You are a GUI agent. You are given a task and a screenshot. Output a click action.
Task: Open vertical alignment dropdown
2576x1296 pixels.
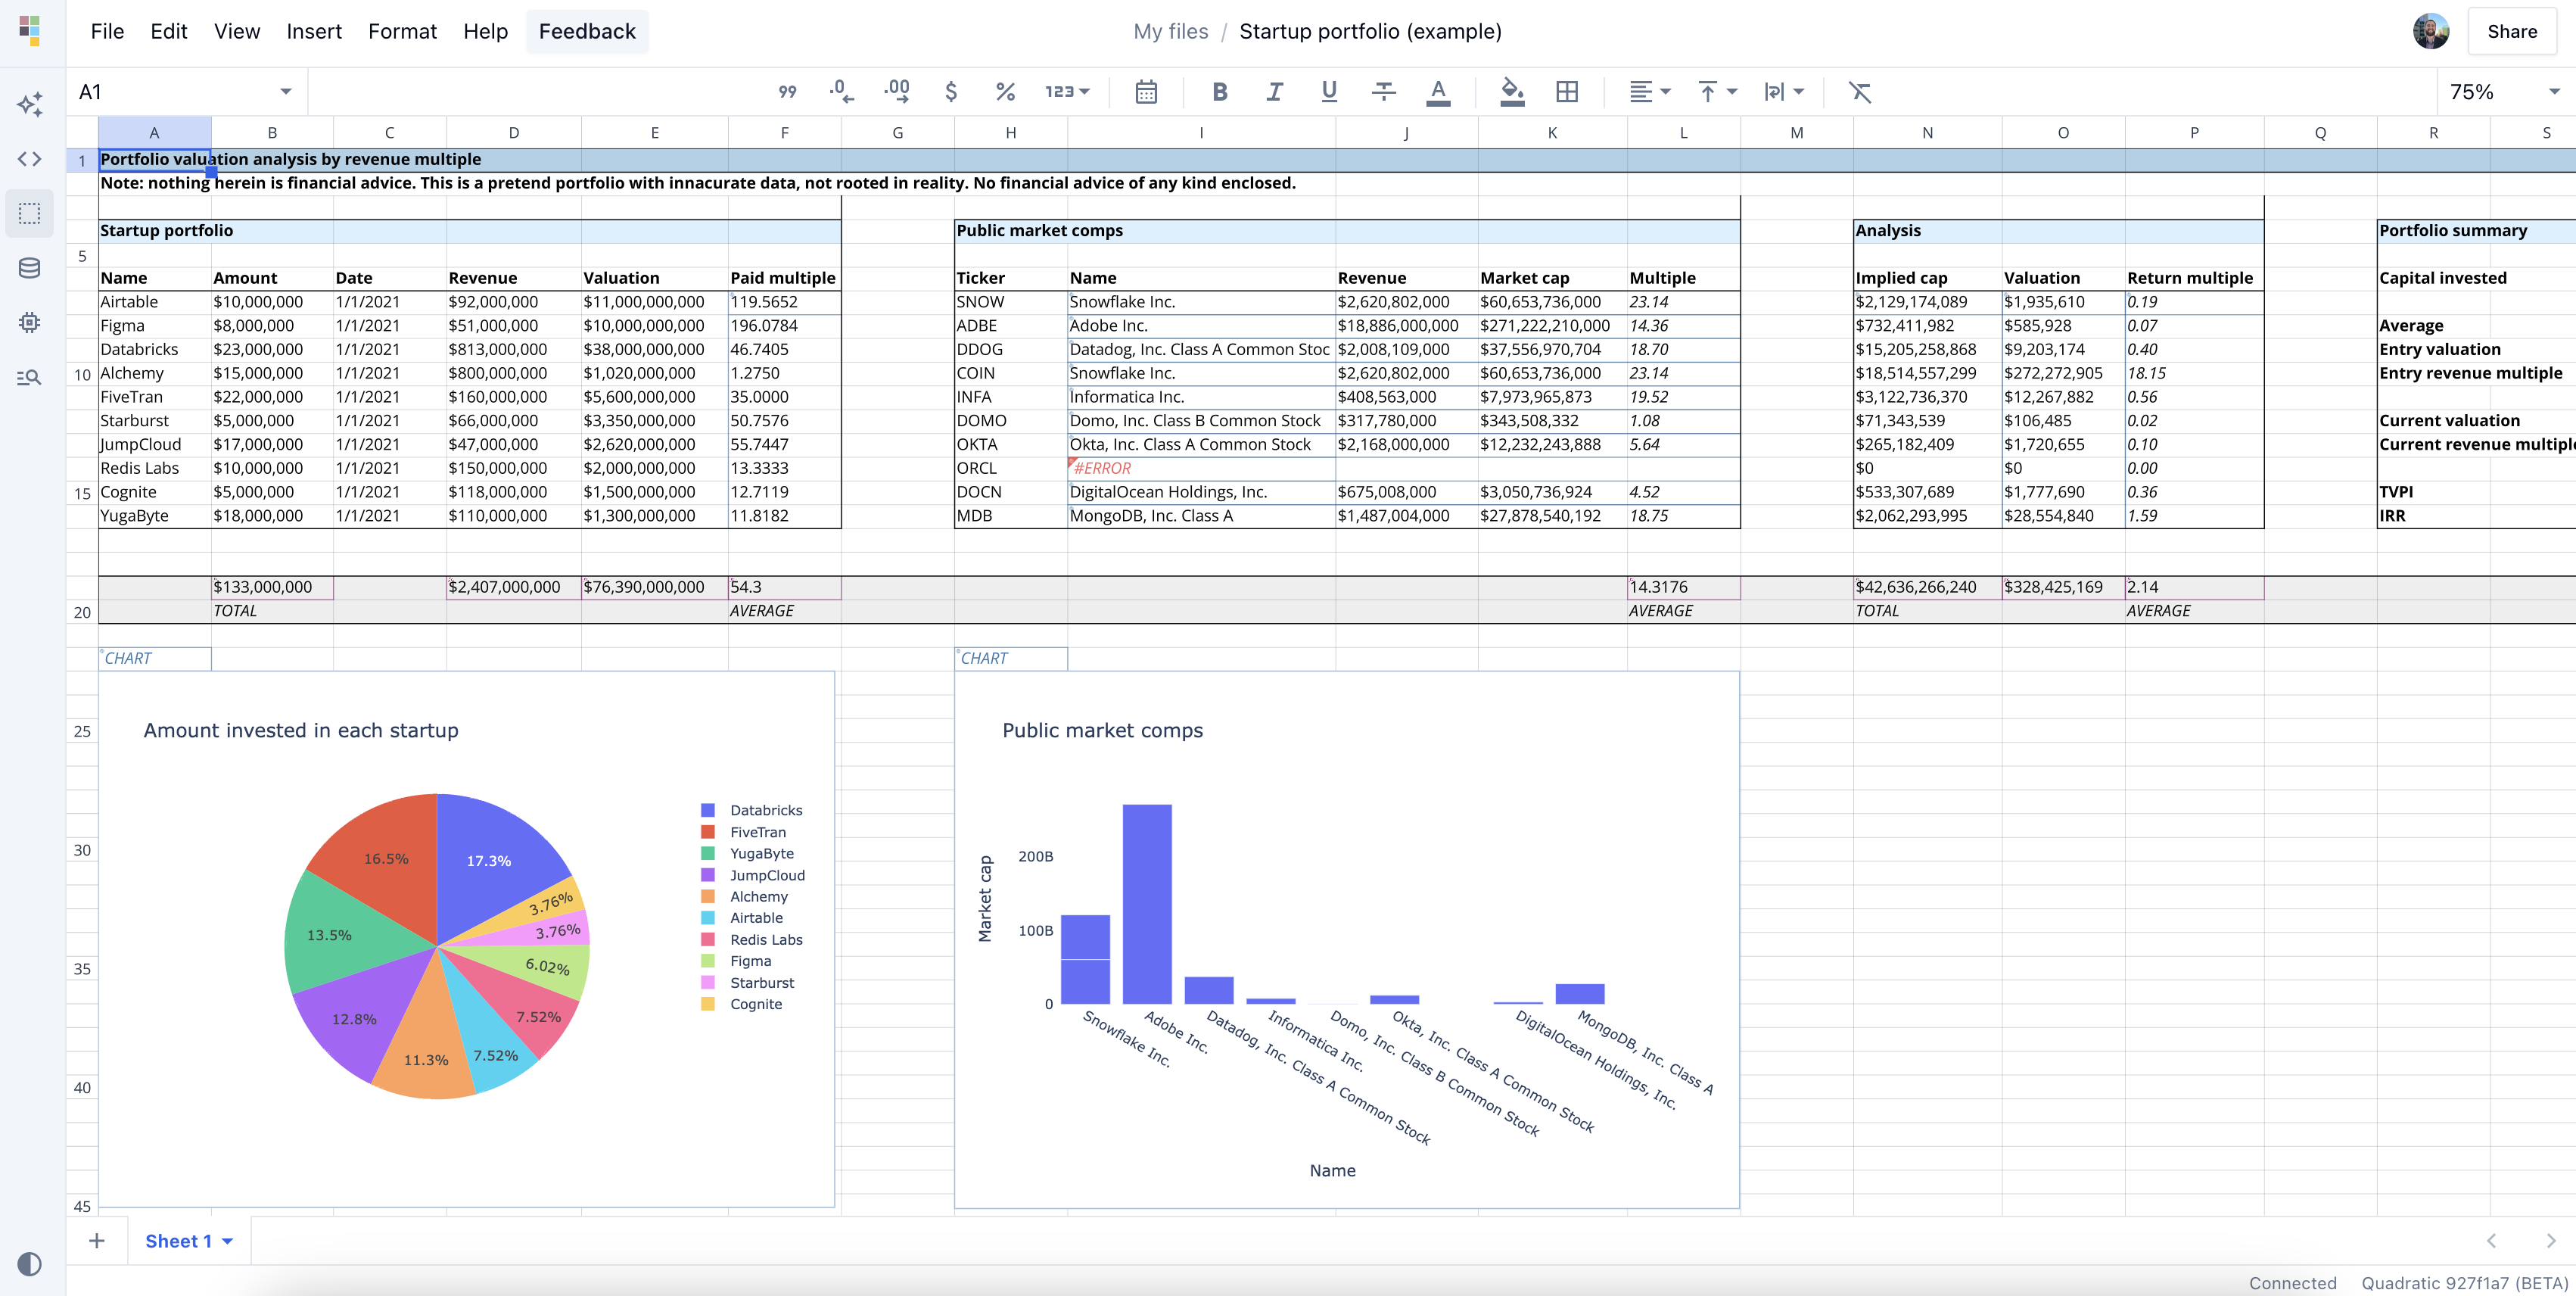click(1717, 92)
